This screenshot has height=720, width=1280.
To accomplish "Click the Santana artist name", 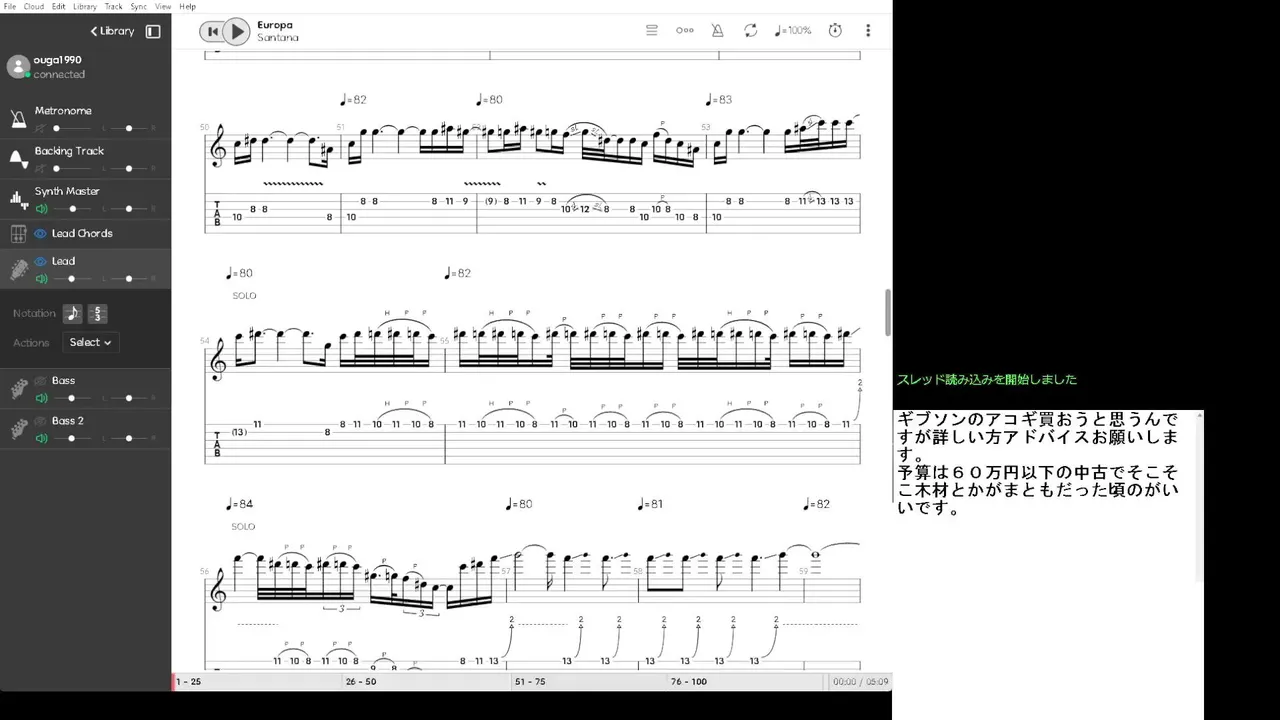I will (x=278, y=38).
